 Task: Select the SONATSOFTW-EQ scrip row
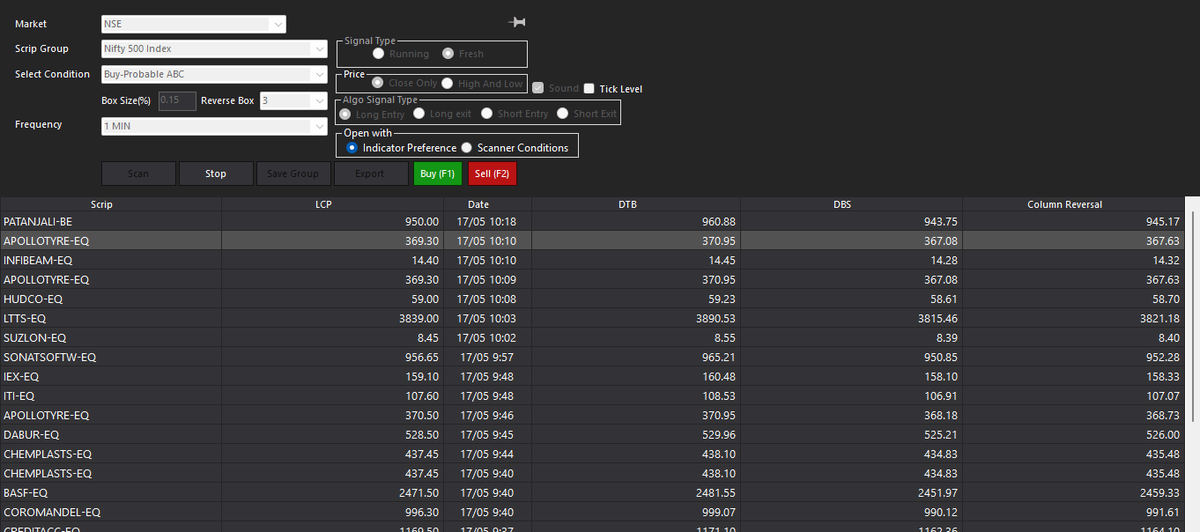(x=592, y=357)
